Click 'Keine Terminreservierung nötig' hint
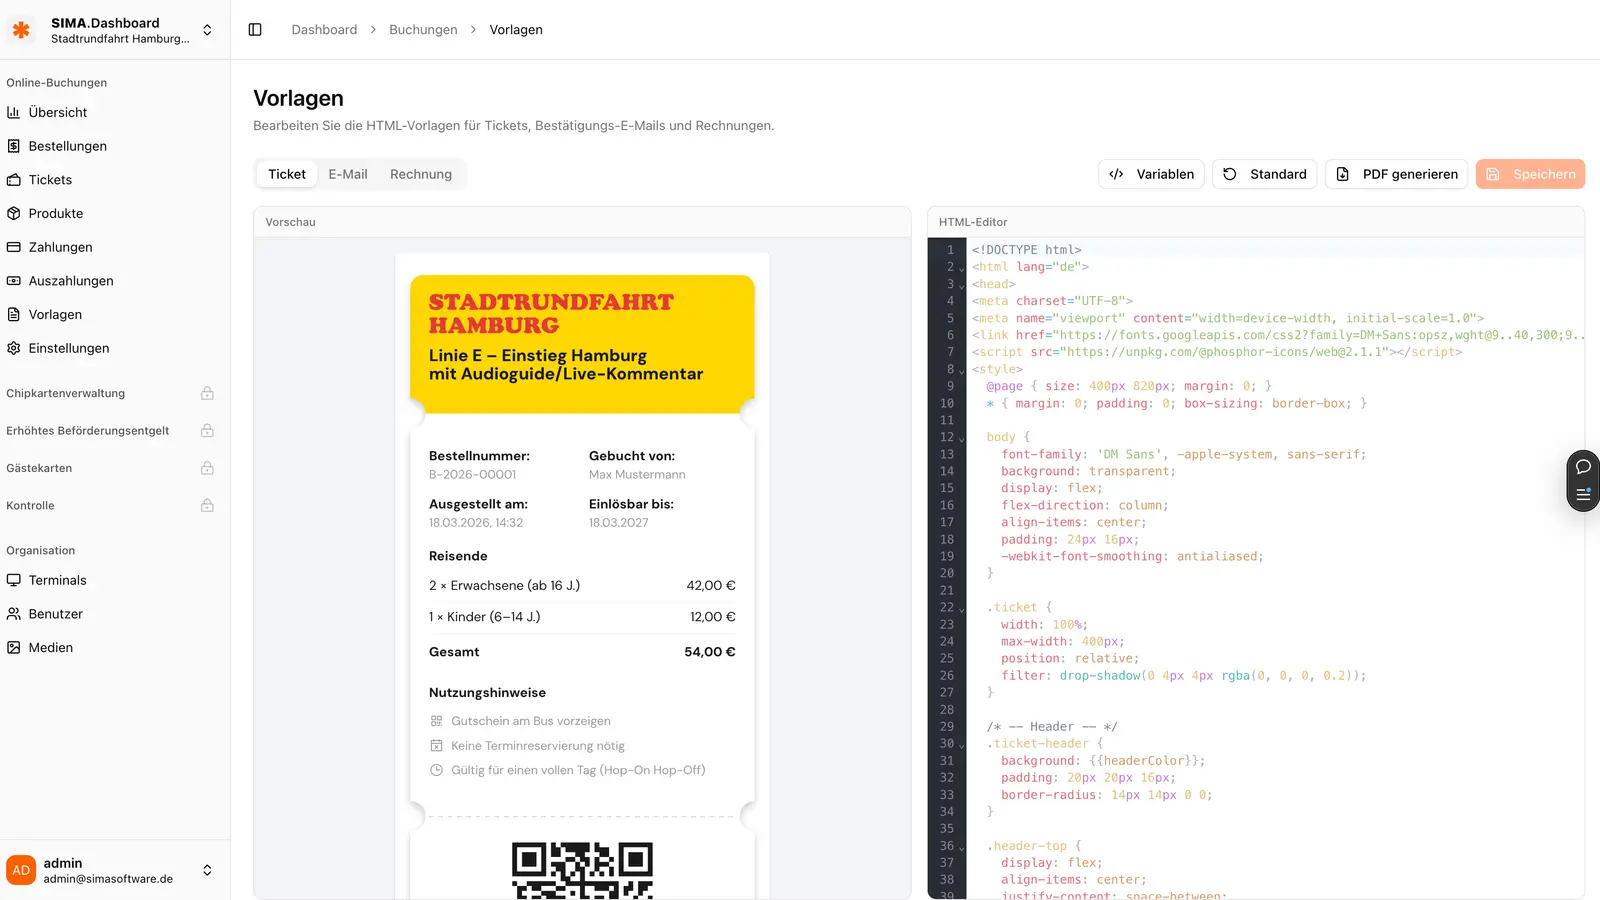Screen dimensions: 1600x900 (538, 746)
